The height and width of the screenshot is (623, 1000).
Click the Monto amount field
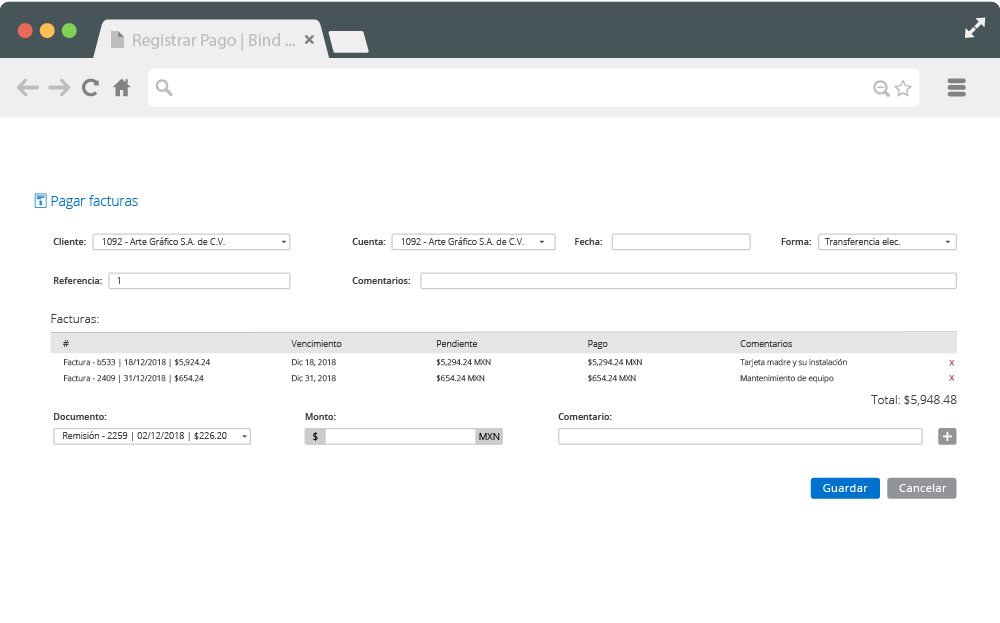click(400, 436)
